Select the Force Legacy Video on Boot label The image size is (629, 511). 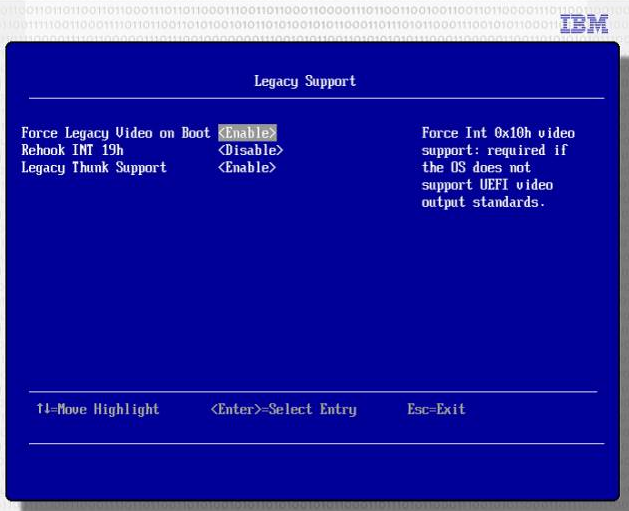116,133
